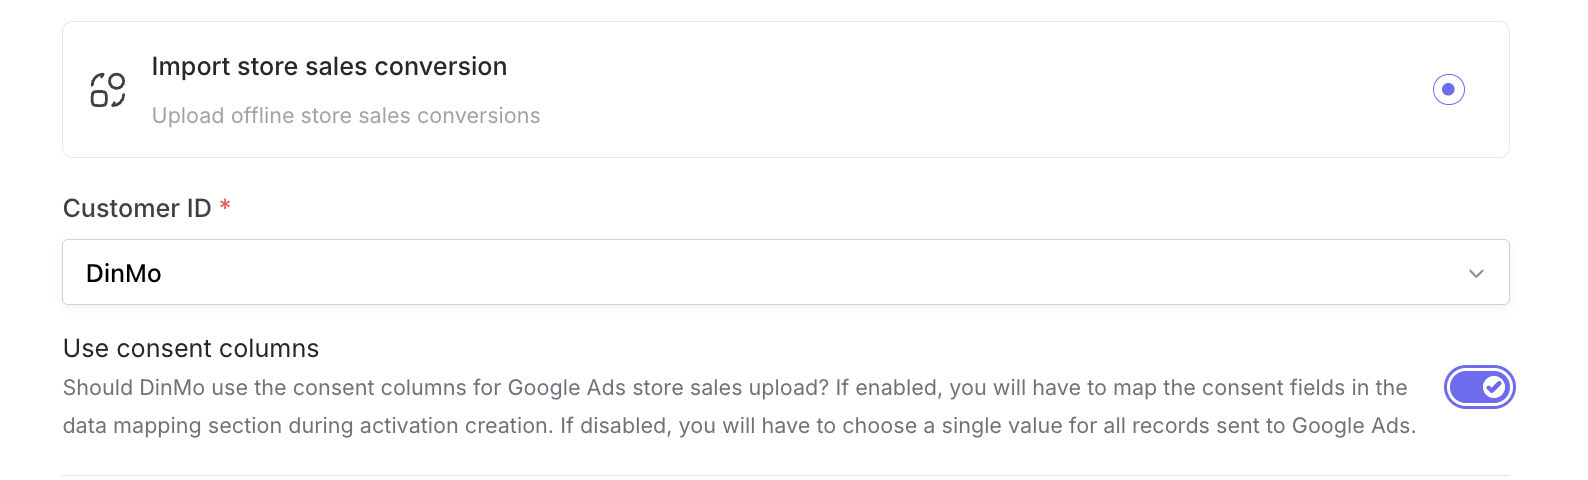1588x480 pixels.
Task: Click the red required asterisk
Action: [x=225, y=206]
